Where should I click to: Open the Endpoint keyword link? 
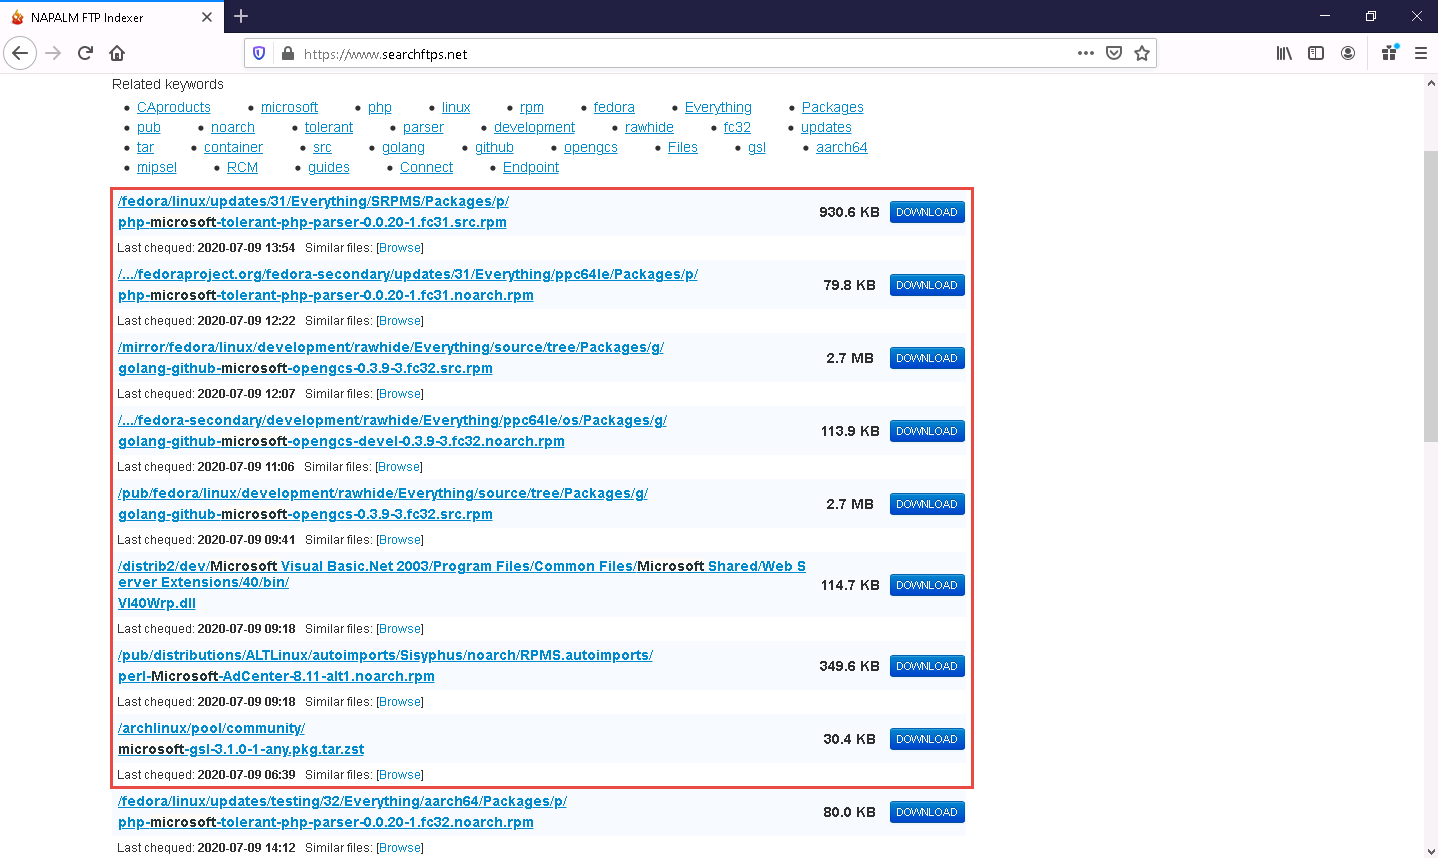[x=531, y=167]
